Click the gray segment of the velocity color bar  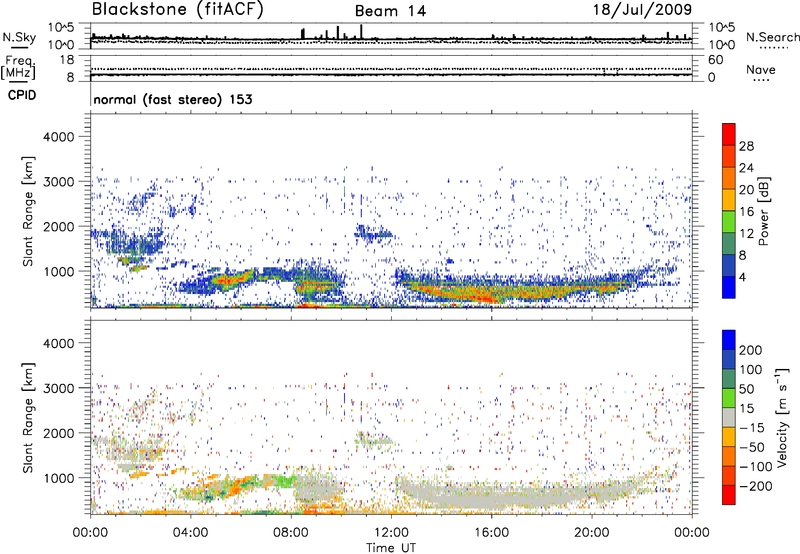point(729,417)
